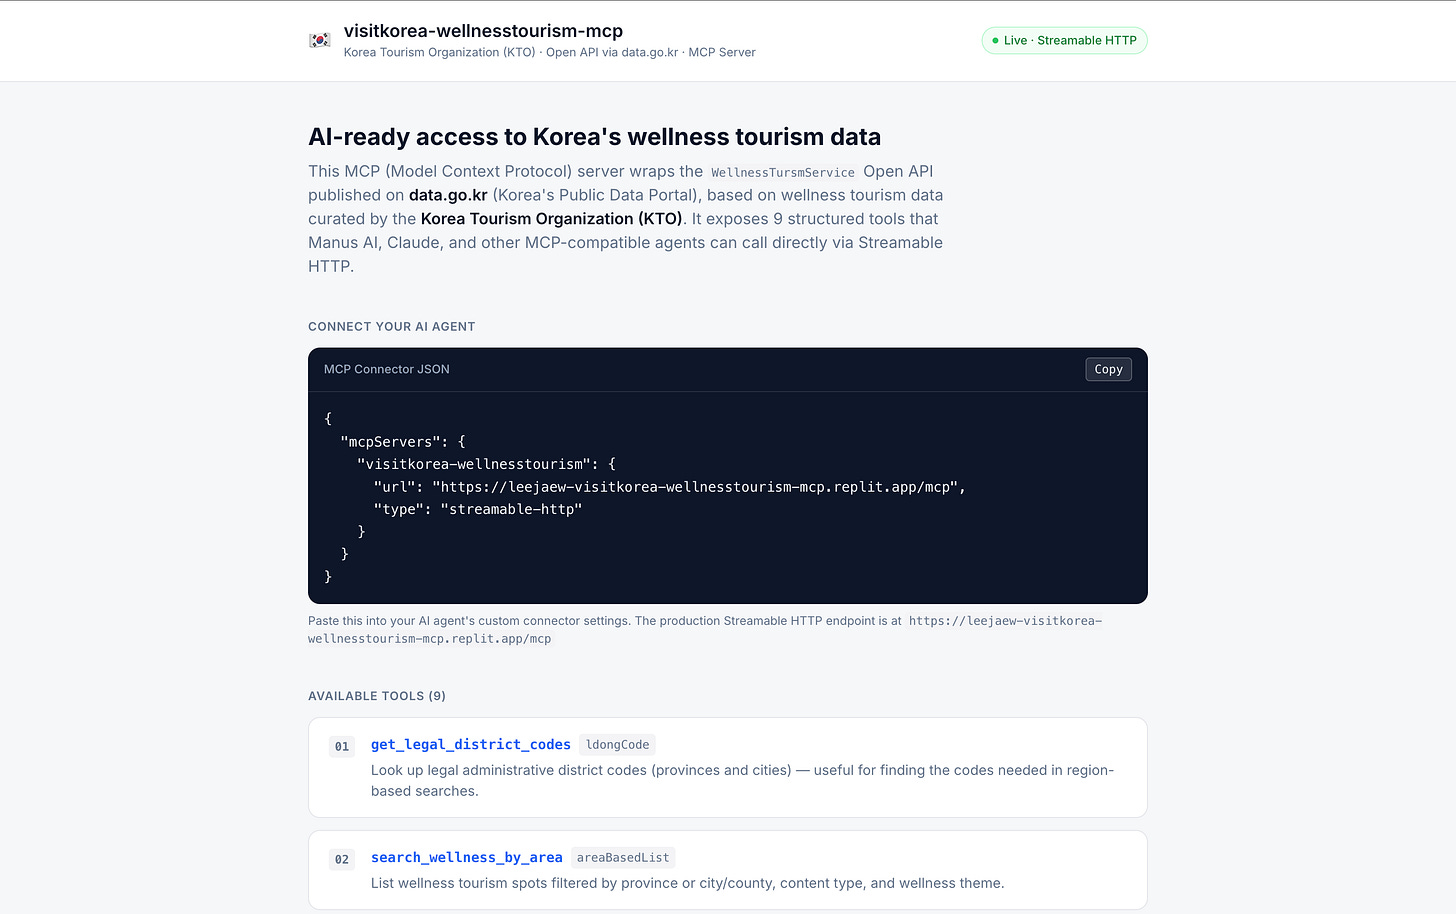Click the "type": "streamable-http" code line
This screenshot has width=1456, height=914.
coord(477,509)
